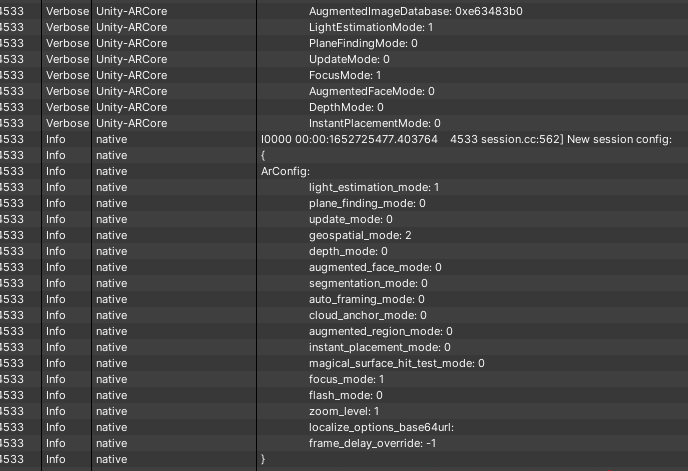Click Unity-ARCore tag on the UpdateMode row
688x471 pixels.
132,59
